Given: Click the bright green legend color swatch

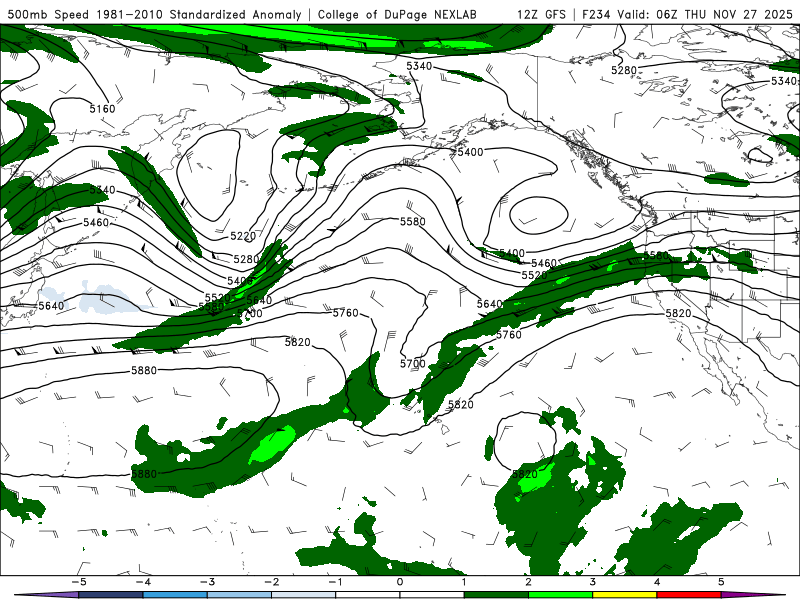Looking at the screenshot, I should tap(560, 595).
